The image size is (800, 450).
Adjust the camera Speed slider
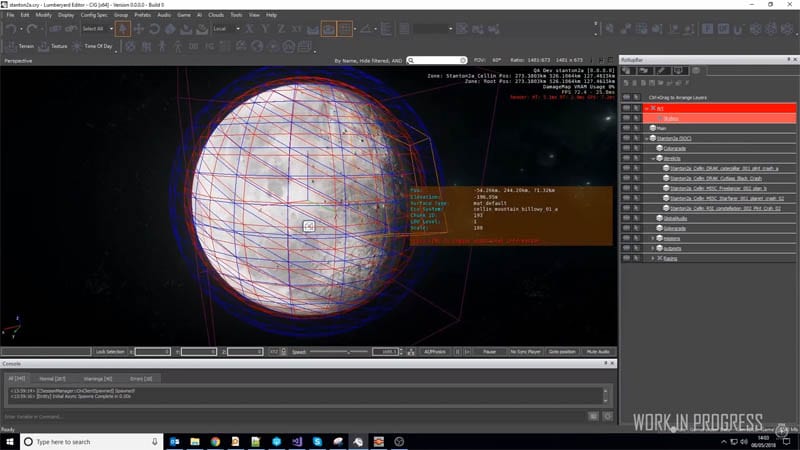point(338,352)
